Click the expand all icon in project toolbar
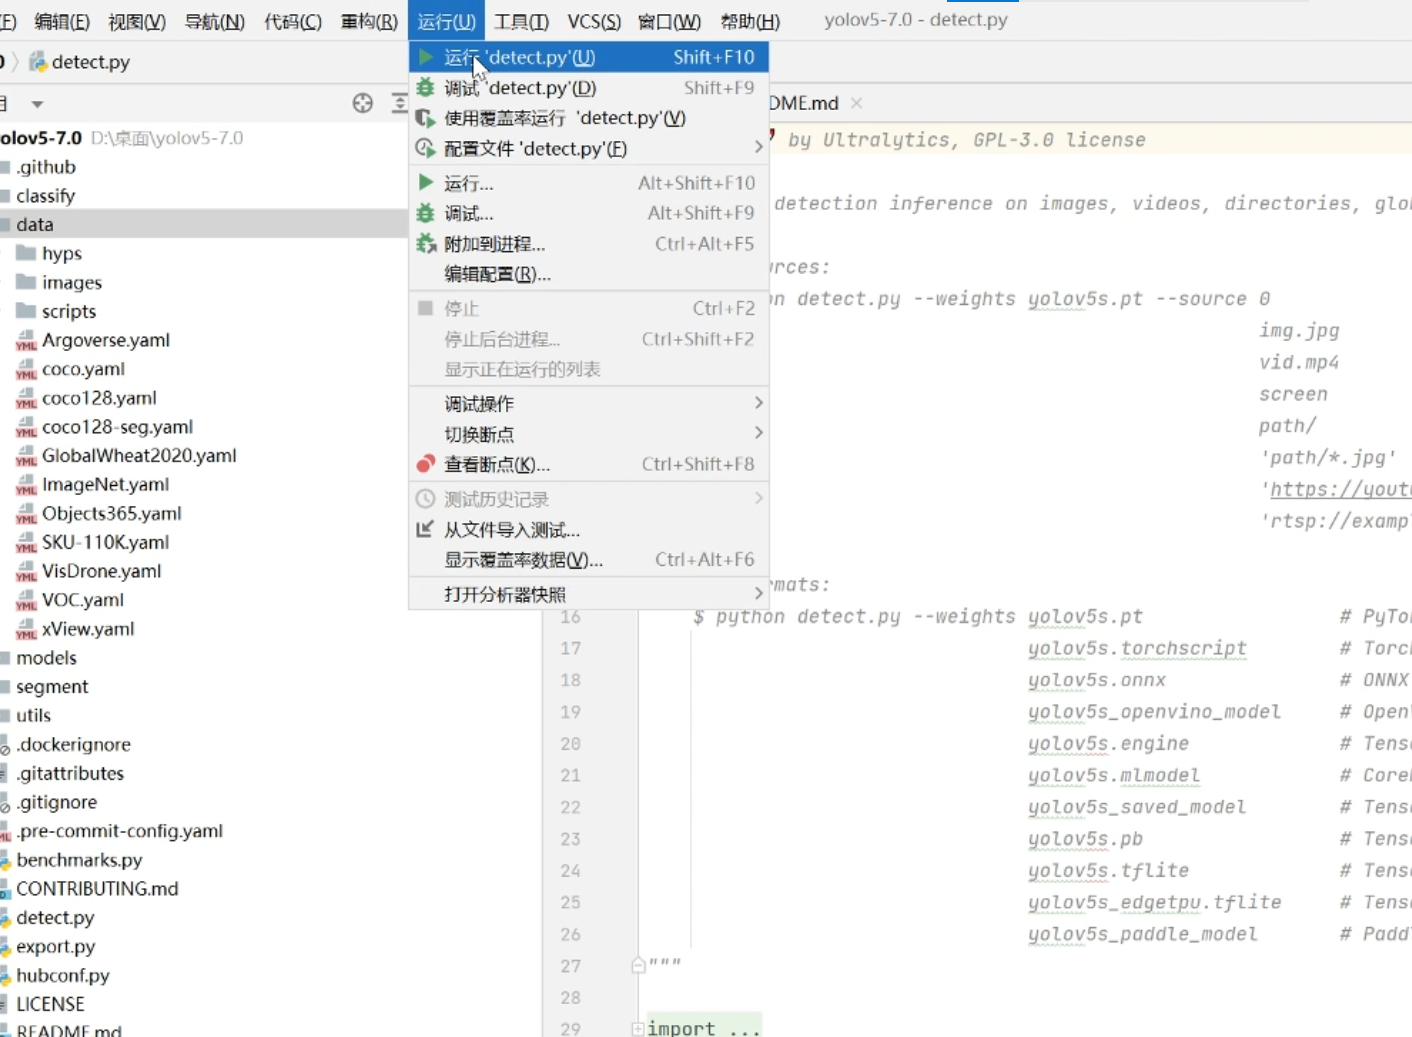This screenshot has height=1037, width=1412. (x=400, y=103)
